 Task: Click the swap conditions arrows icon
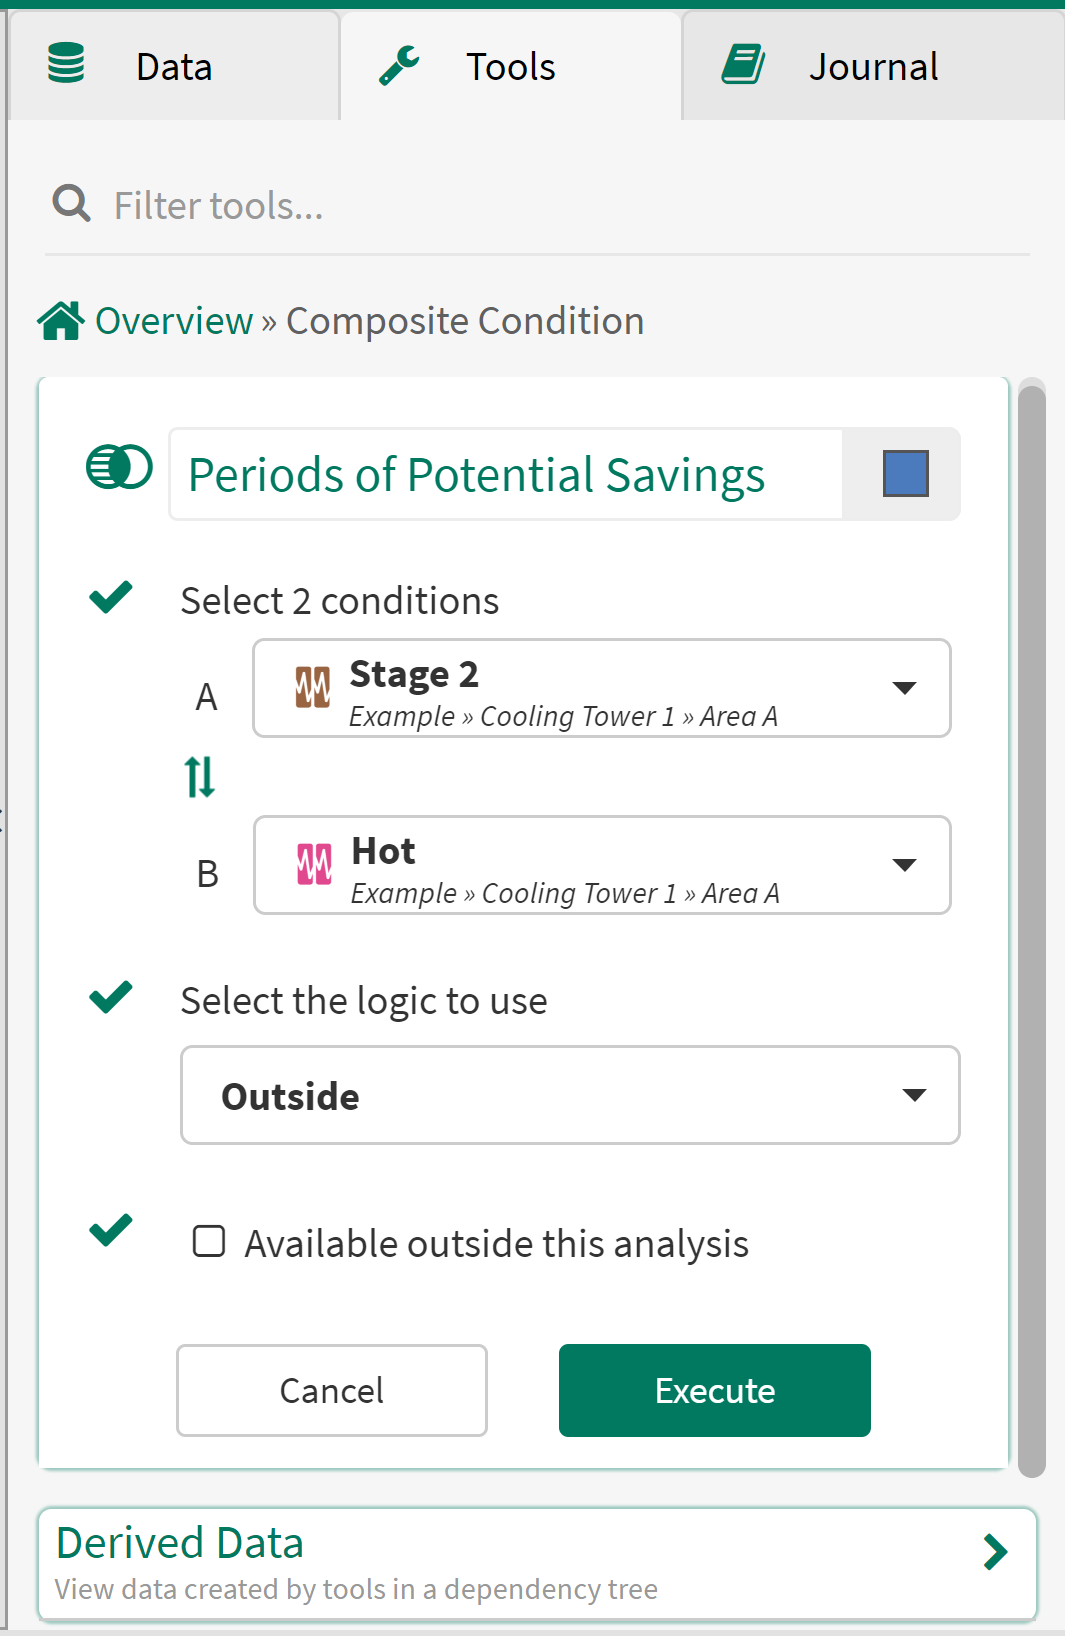click(x=200, y=776)
